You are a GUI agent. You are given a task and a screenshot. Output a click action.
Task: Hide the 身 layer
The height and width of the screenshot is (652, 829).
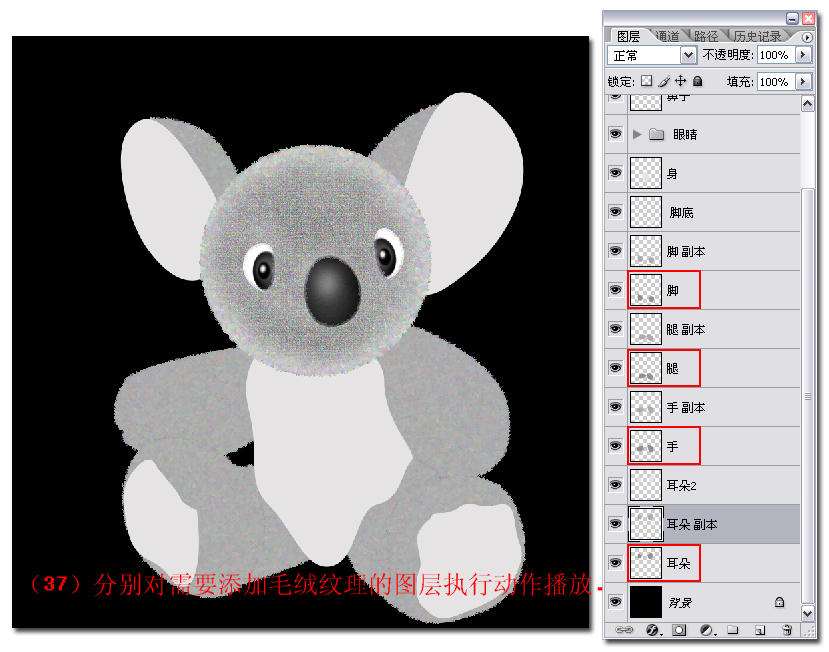click(x=615, y=173)
